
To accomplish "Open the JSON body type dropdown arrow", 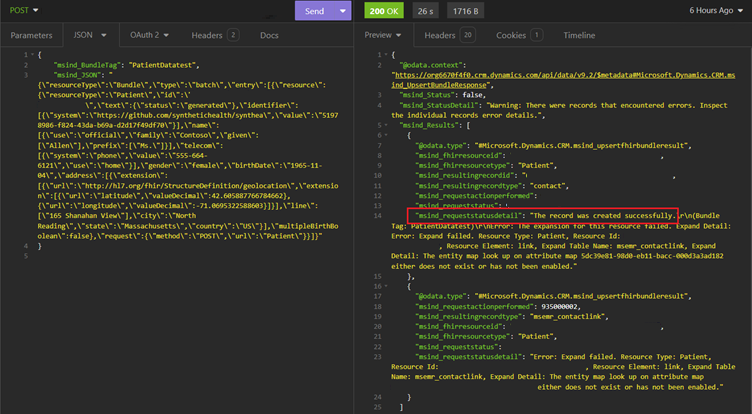I will [x=104, y=35].
